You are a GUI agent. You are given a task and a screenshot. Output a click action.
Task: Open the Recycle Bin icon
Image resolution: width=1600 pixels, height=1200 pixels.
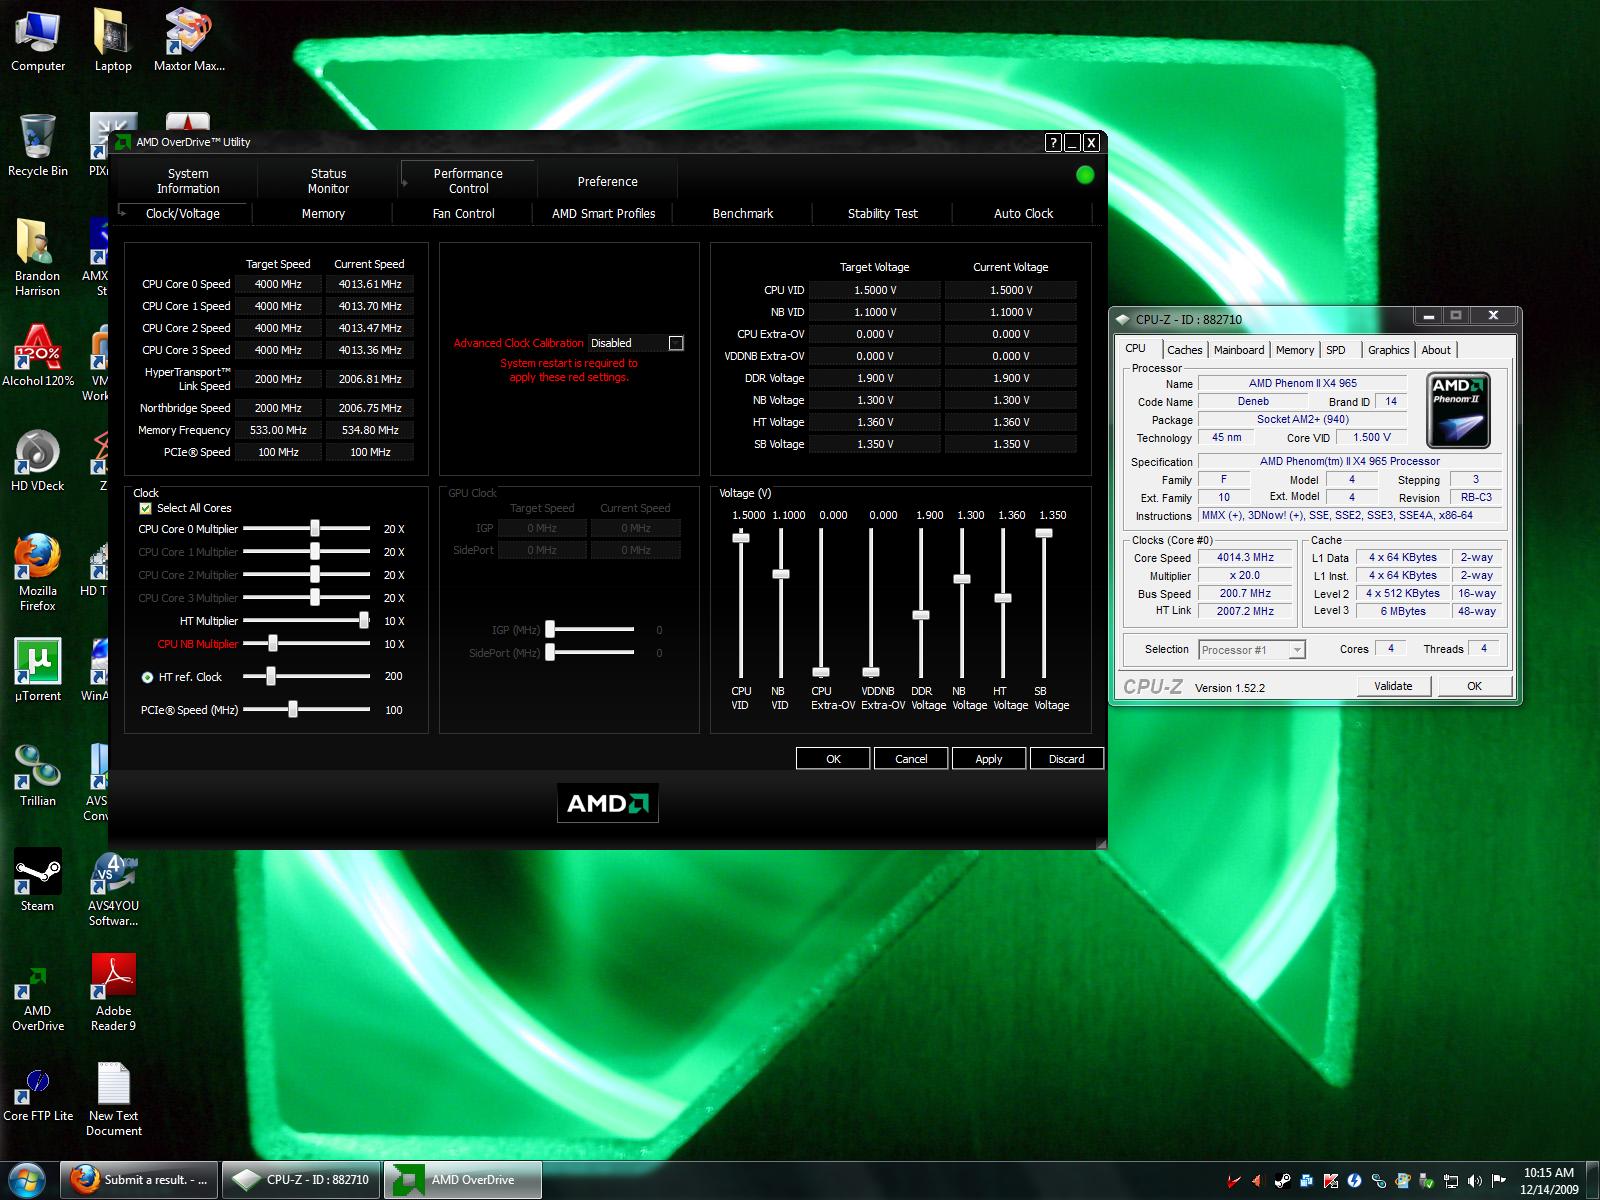pos(38,145)
